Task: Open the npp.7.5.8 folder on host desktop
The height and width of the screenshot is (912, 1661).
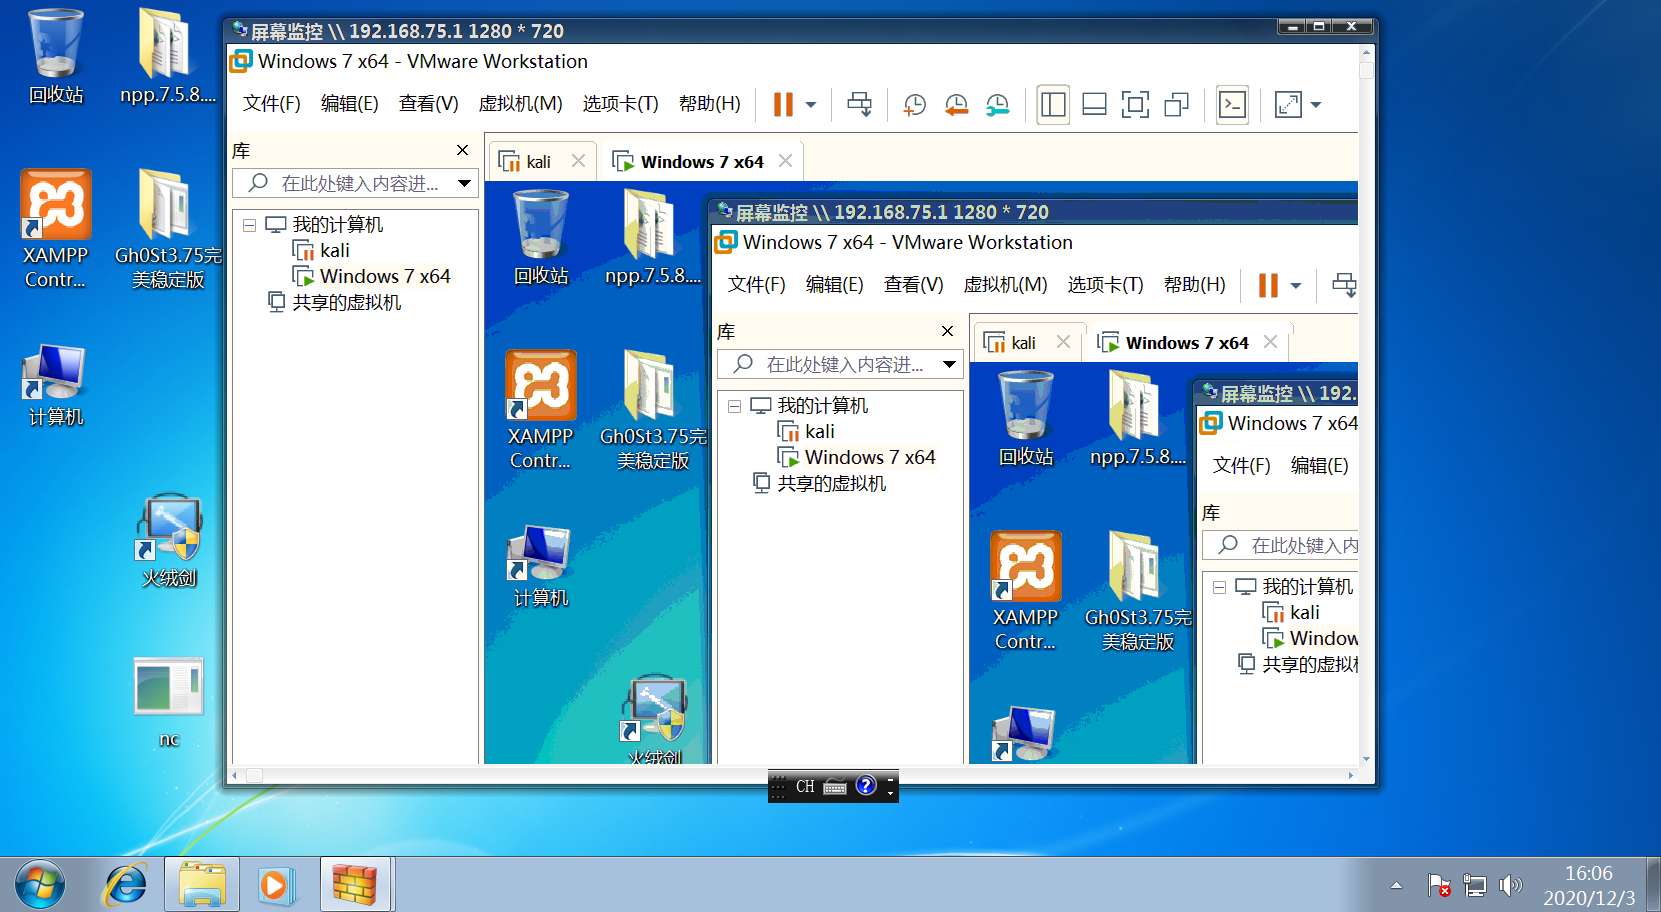Action: tap(167, 56)
